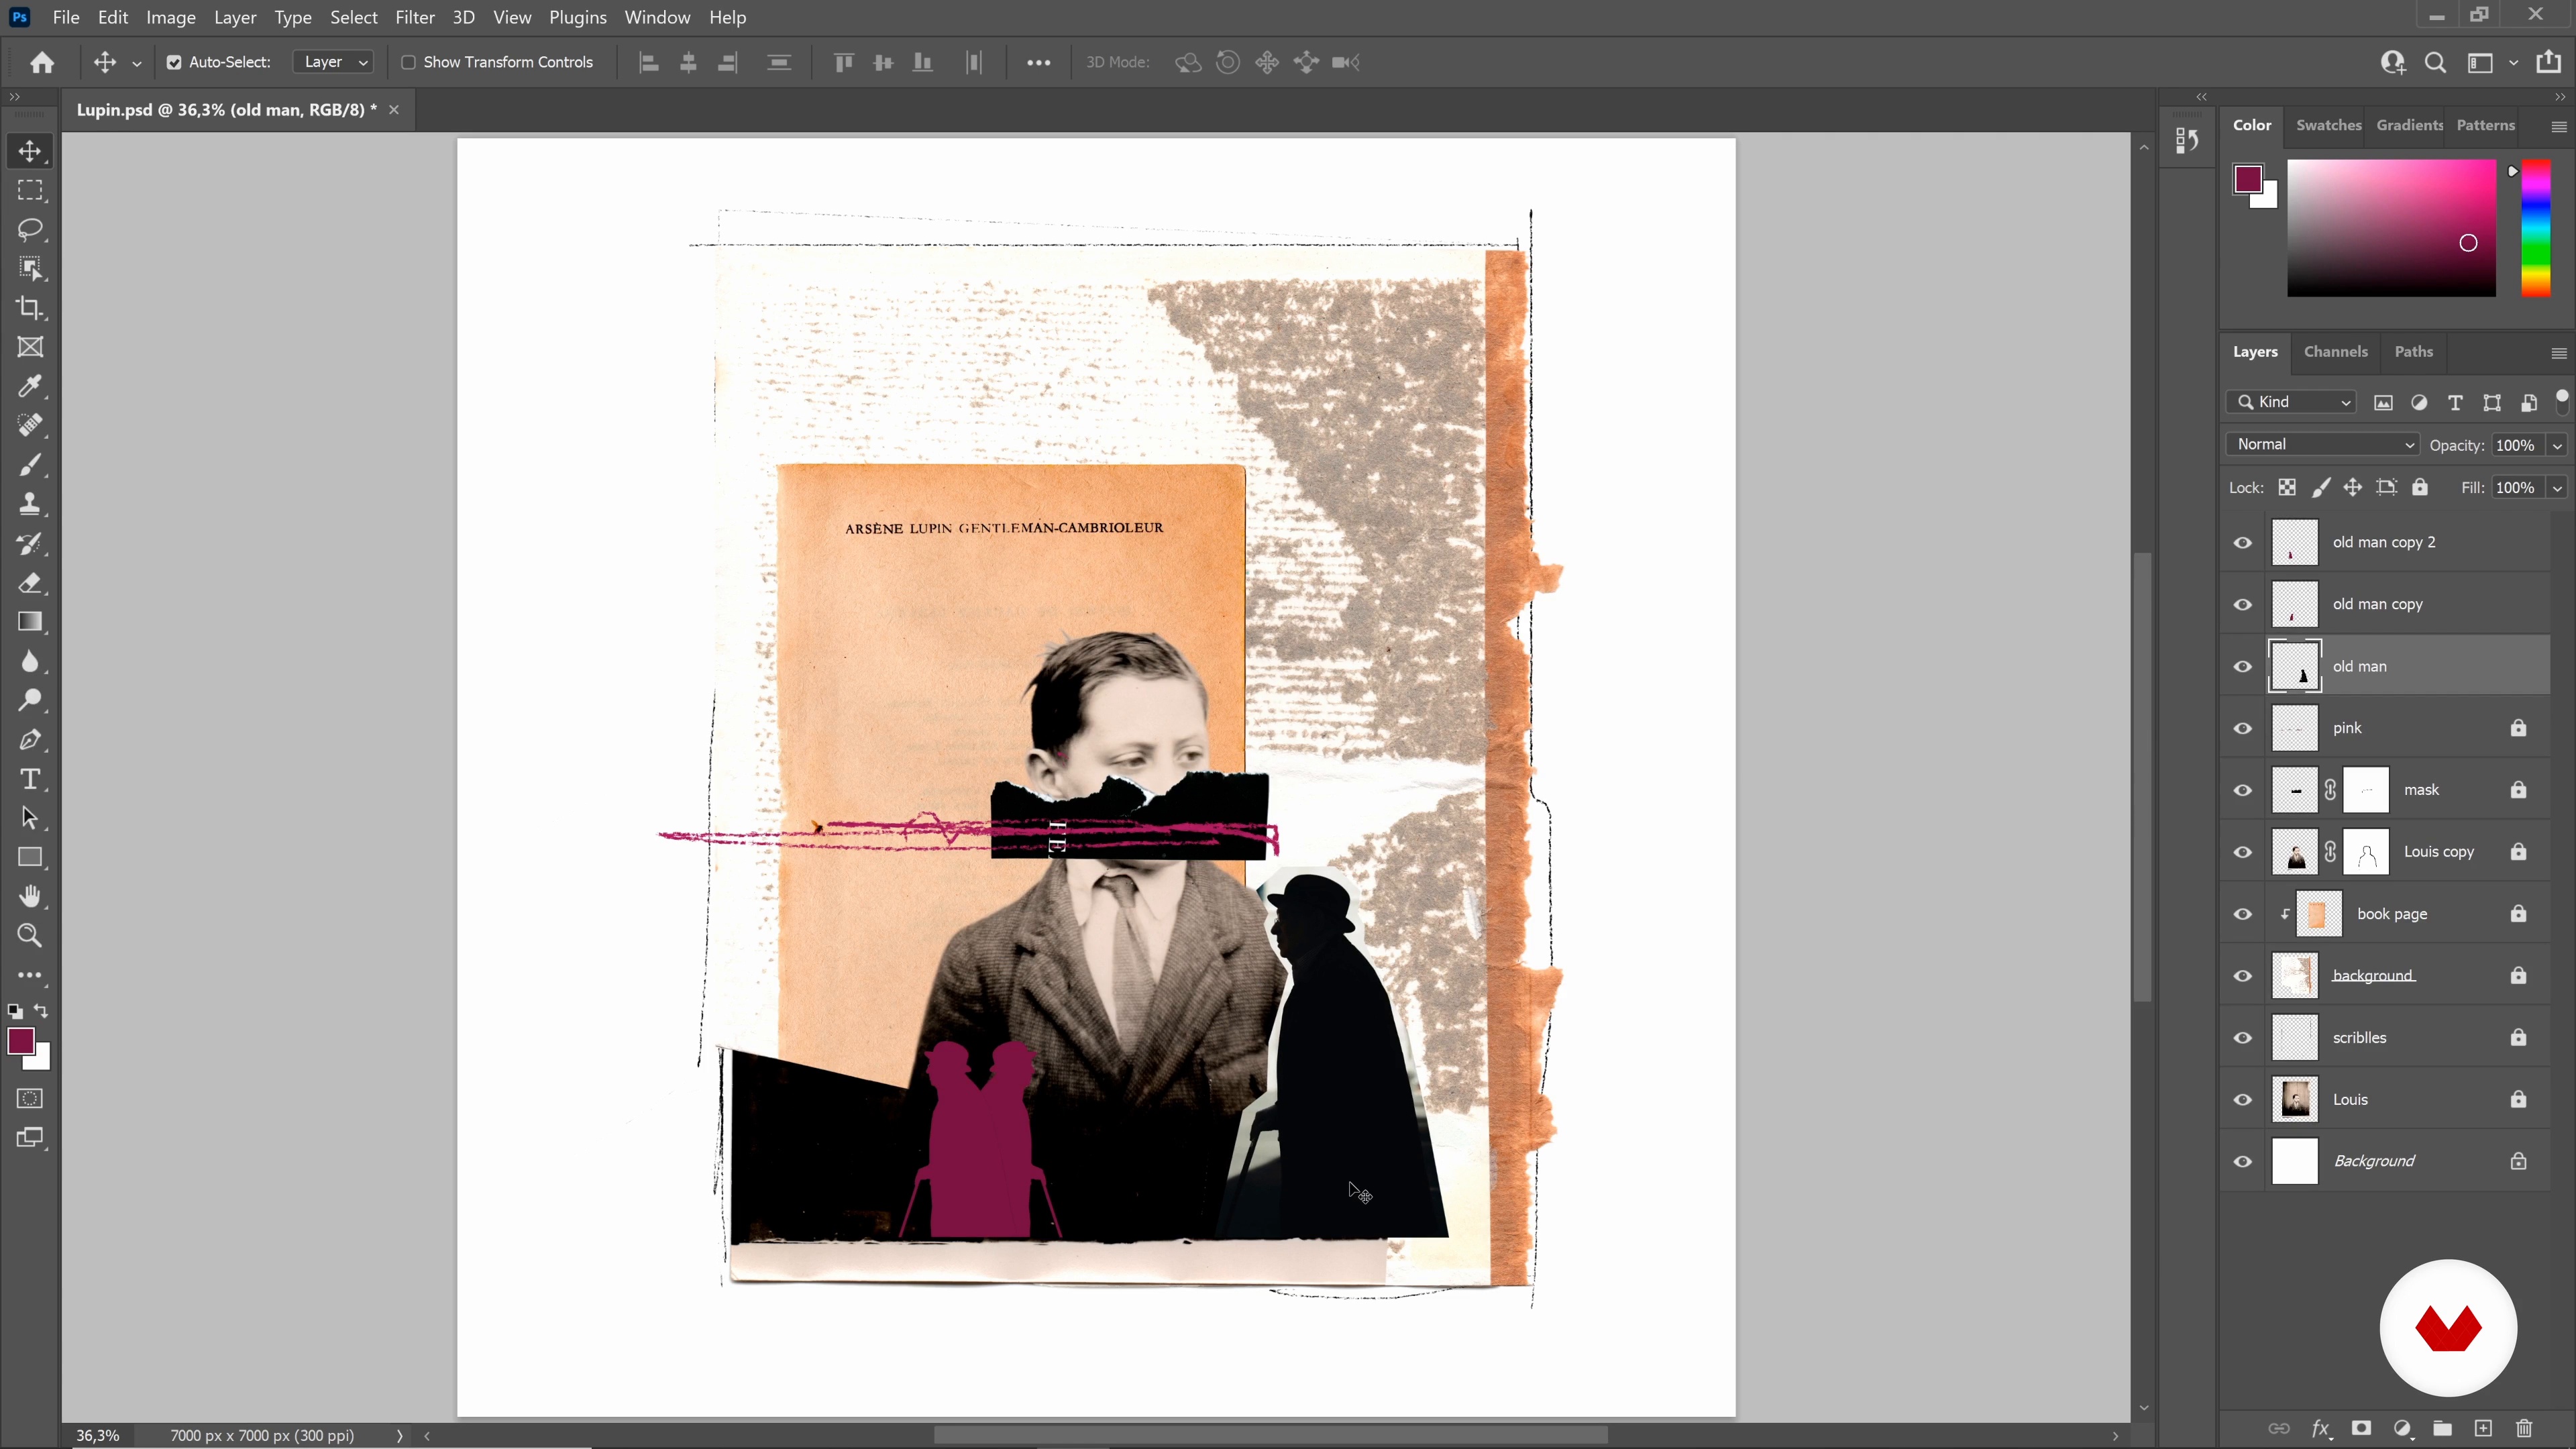Select the Horizontal Type tool
The width and height of the screenshot is (2576, 1449).
pyautogui.click(x=30, y=779)
